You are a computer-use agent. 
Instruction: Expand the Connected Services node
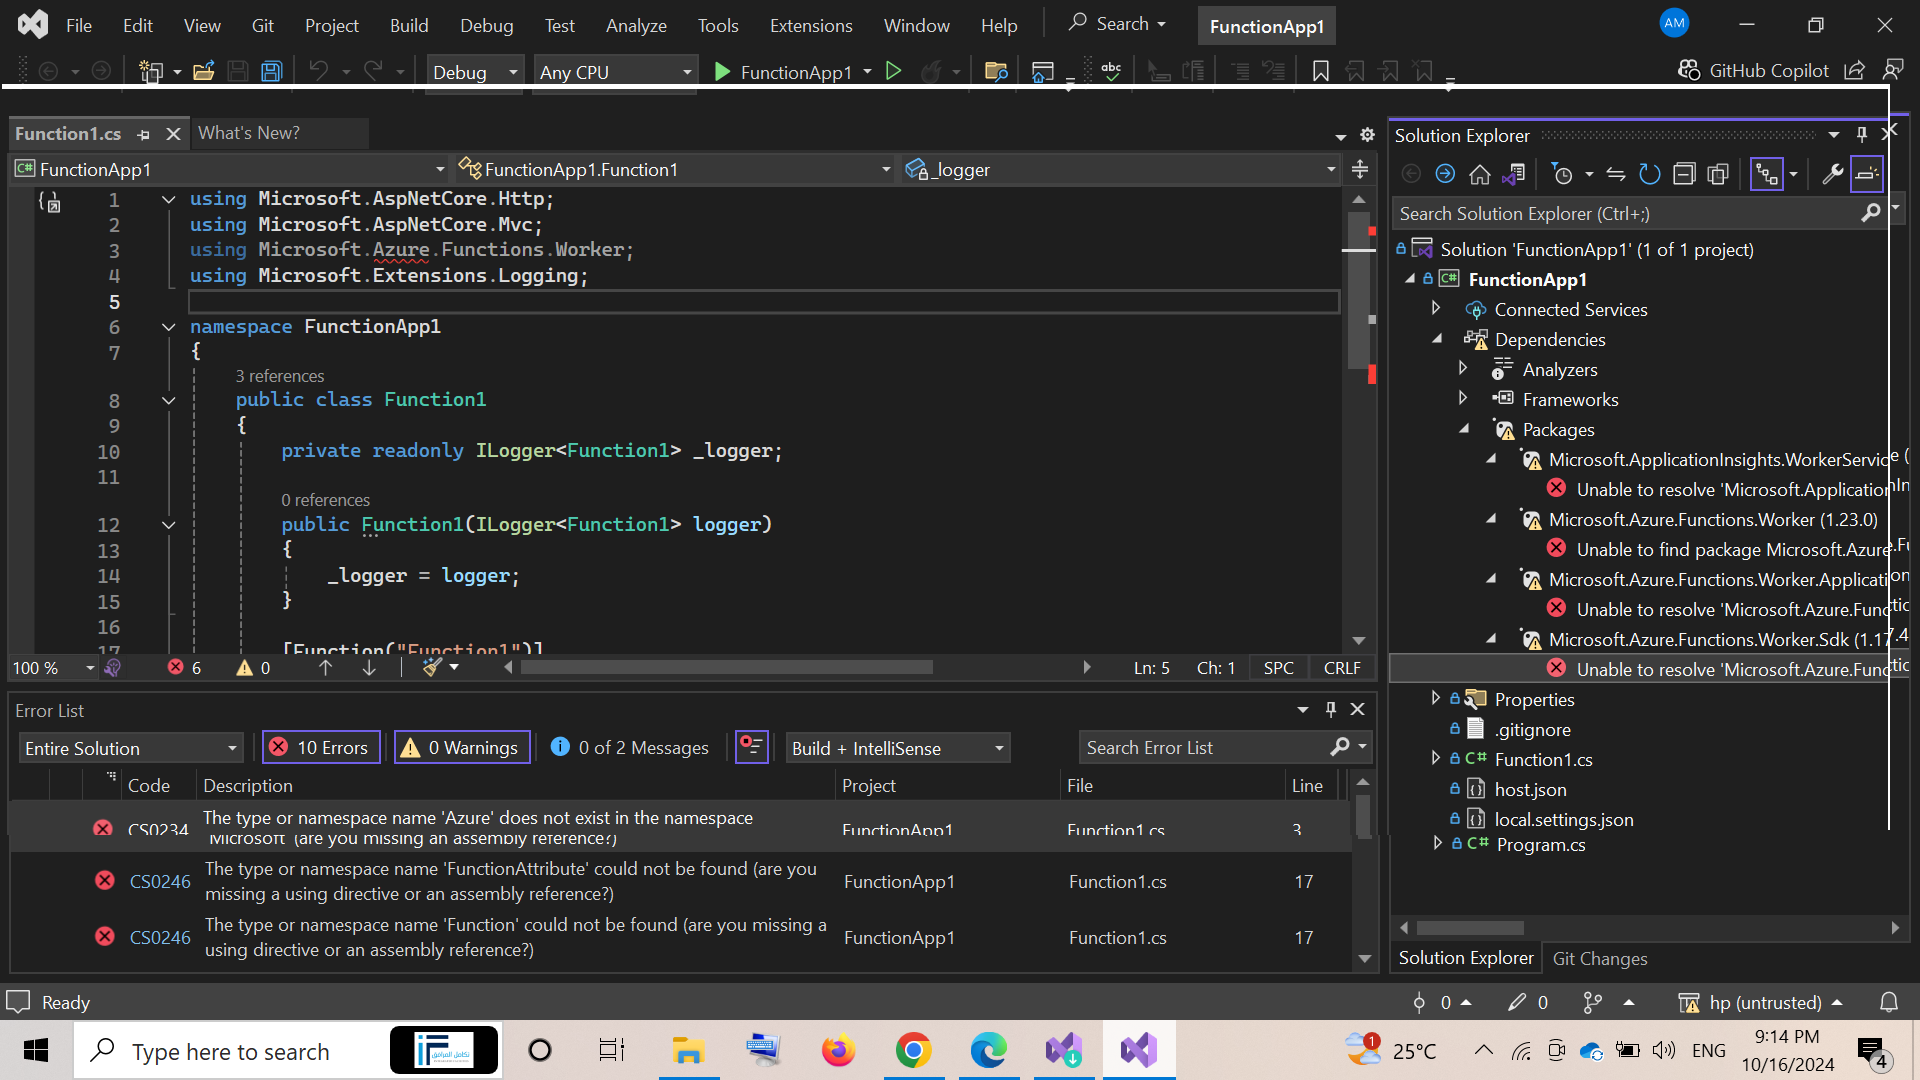point(1436,309)
